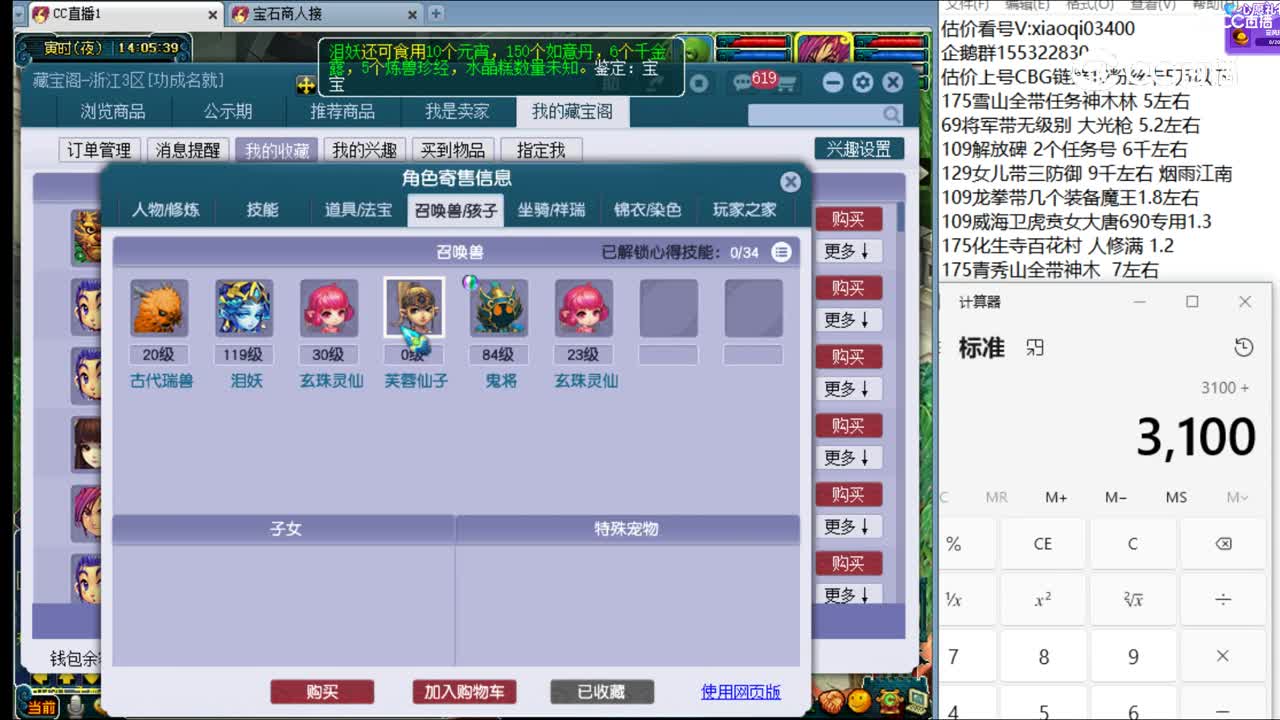This screenshot has height=720, width=1280.
Task: Open the 使用网页版 link
Action: pos(739,691)
